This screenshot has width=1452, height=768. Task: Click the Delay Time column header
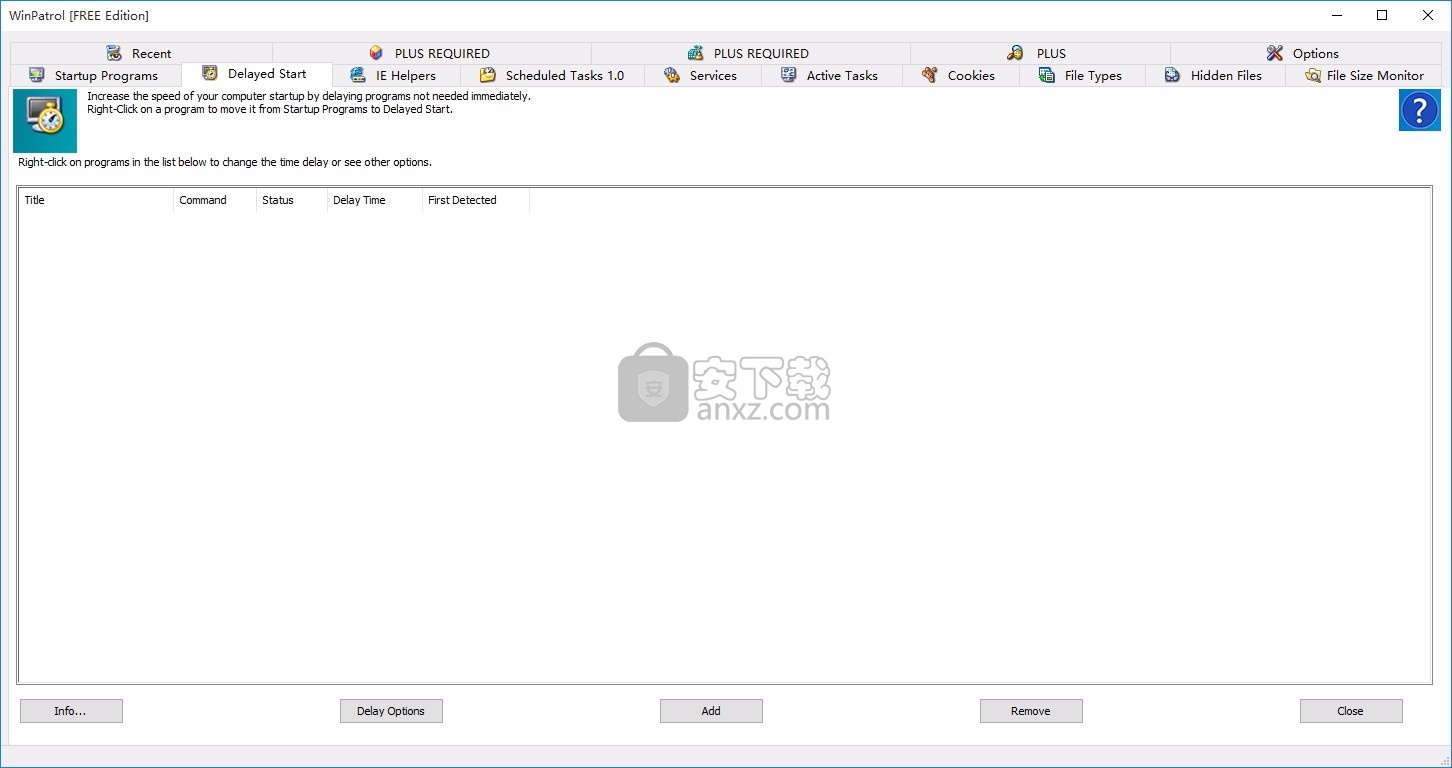pyautogui.click(x=375, y=200)
